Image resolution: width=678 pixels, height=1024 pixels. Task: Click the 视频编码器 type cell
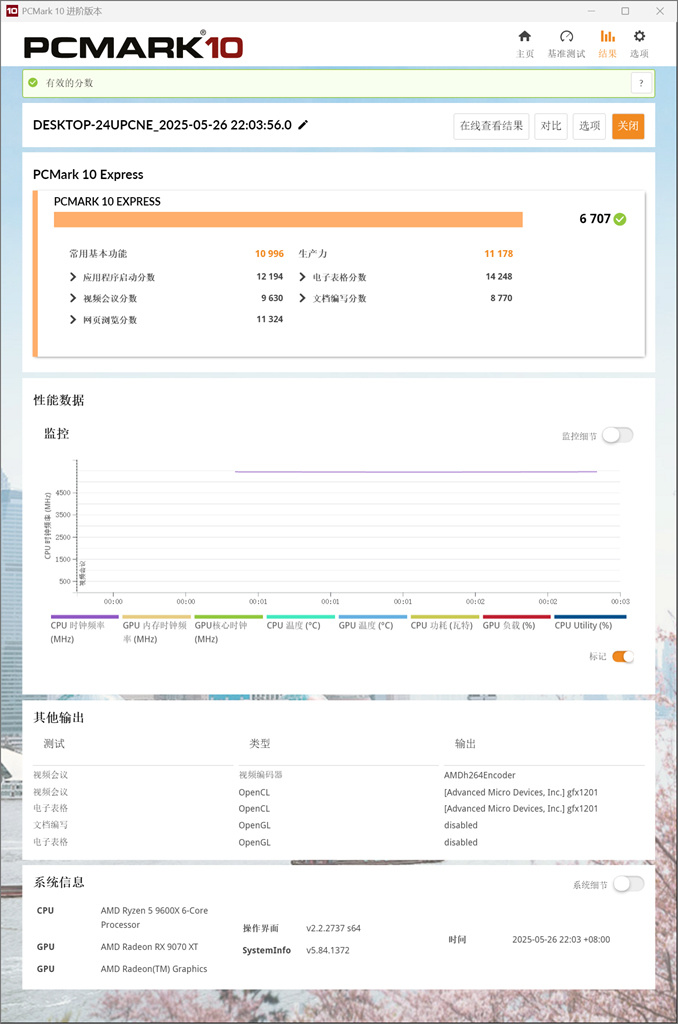pos(260,775)
